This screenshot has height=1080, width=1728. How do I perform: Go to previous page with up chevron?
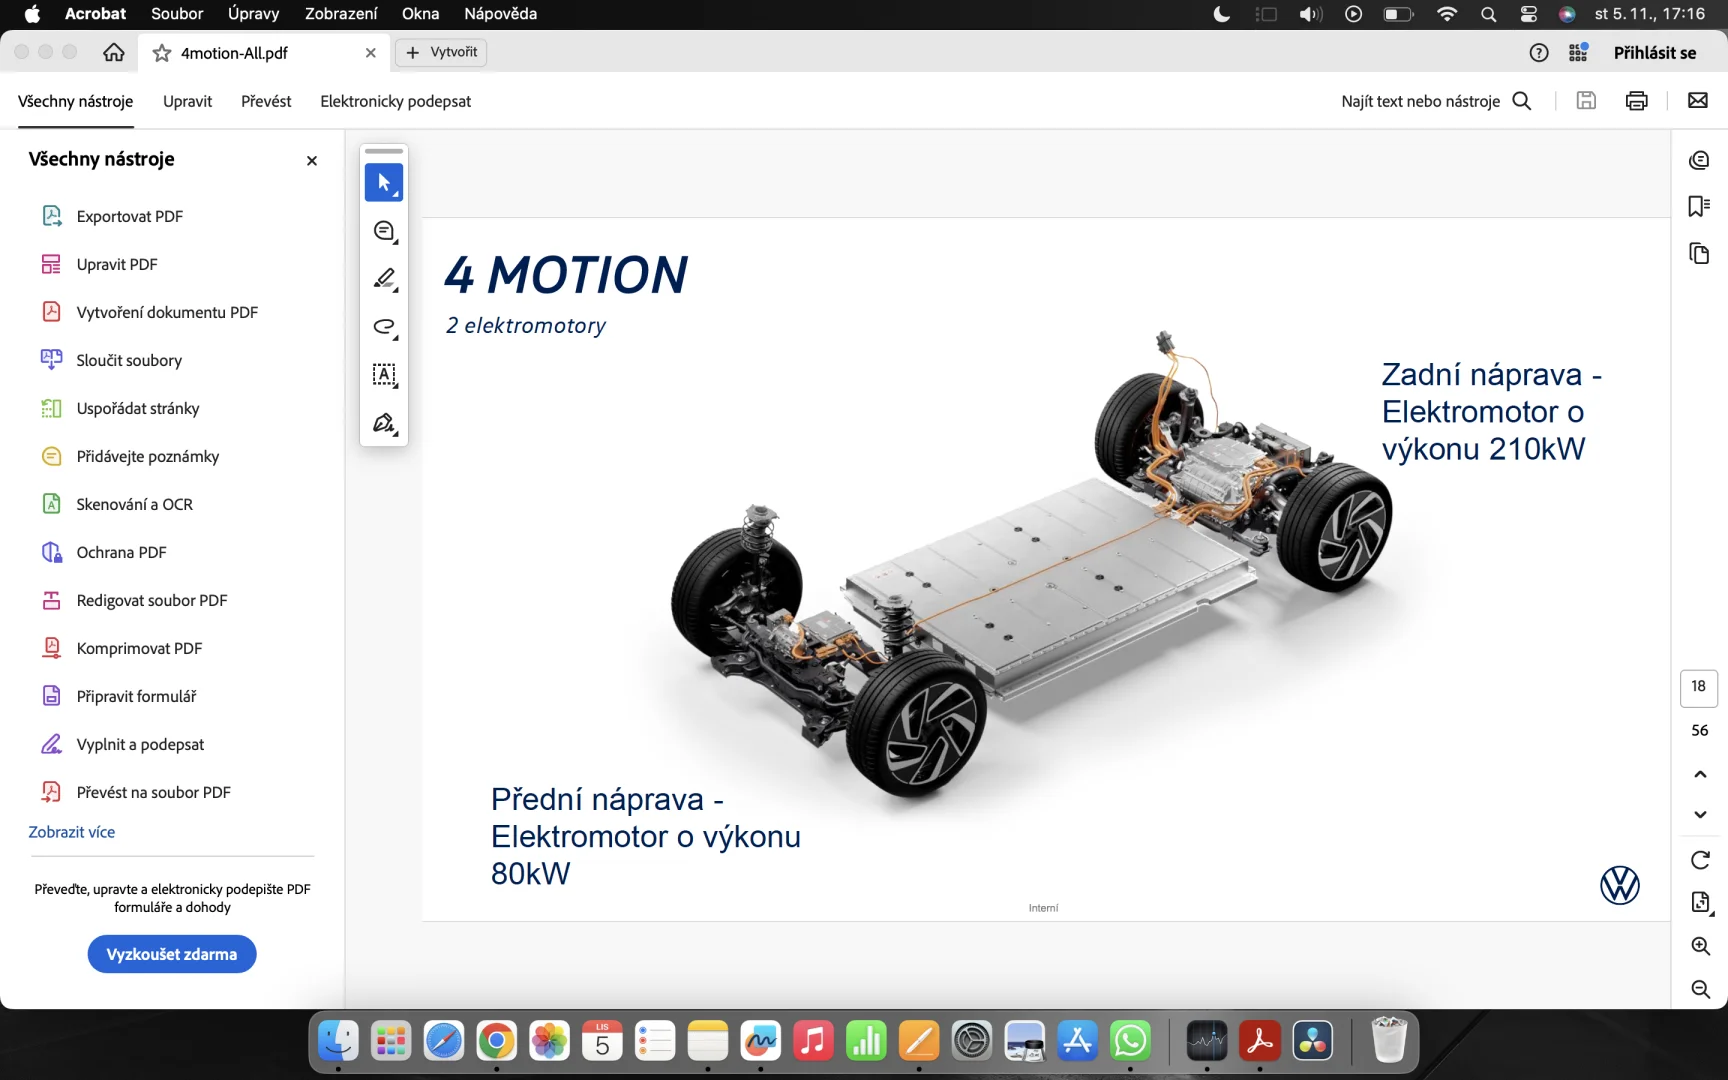coord(1699,774)
